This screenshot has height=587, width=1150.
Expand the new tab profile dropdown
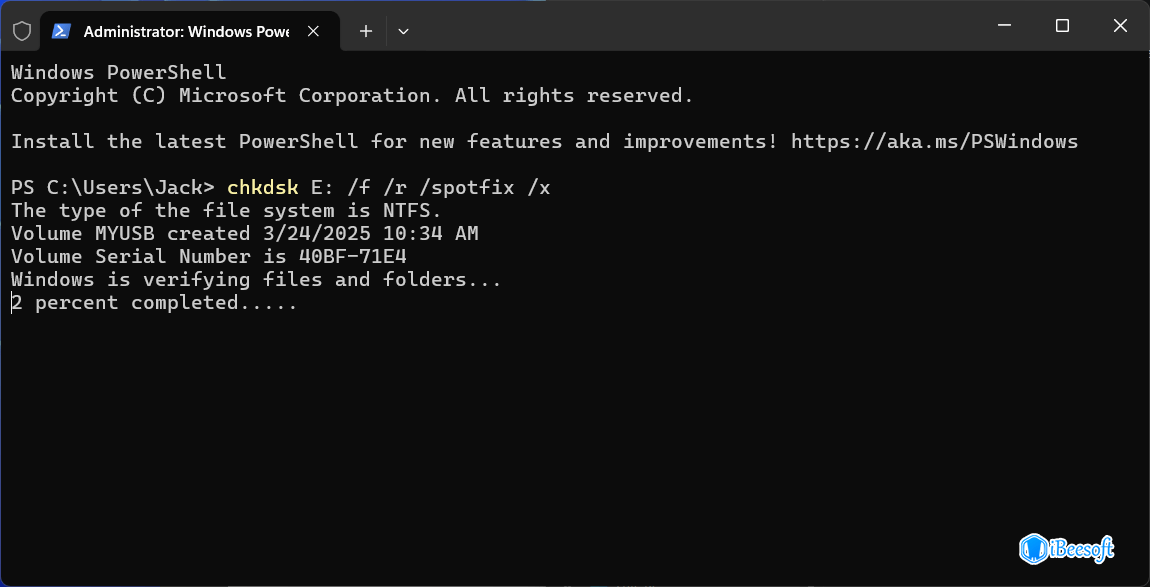pos(403,31)
